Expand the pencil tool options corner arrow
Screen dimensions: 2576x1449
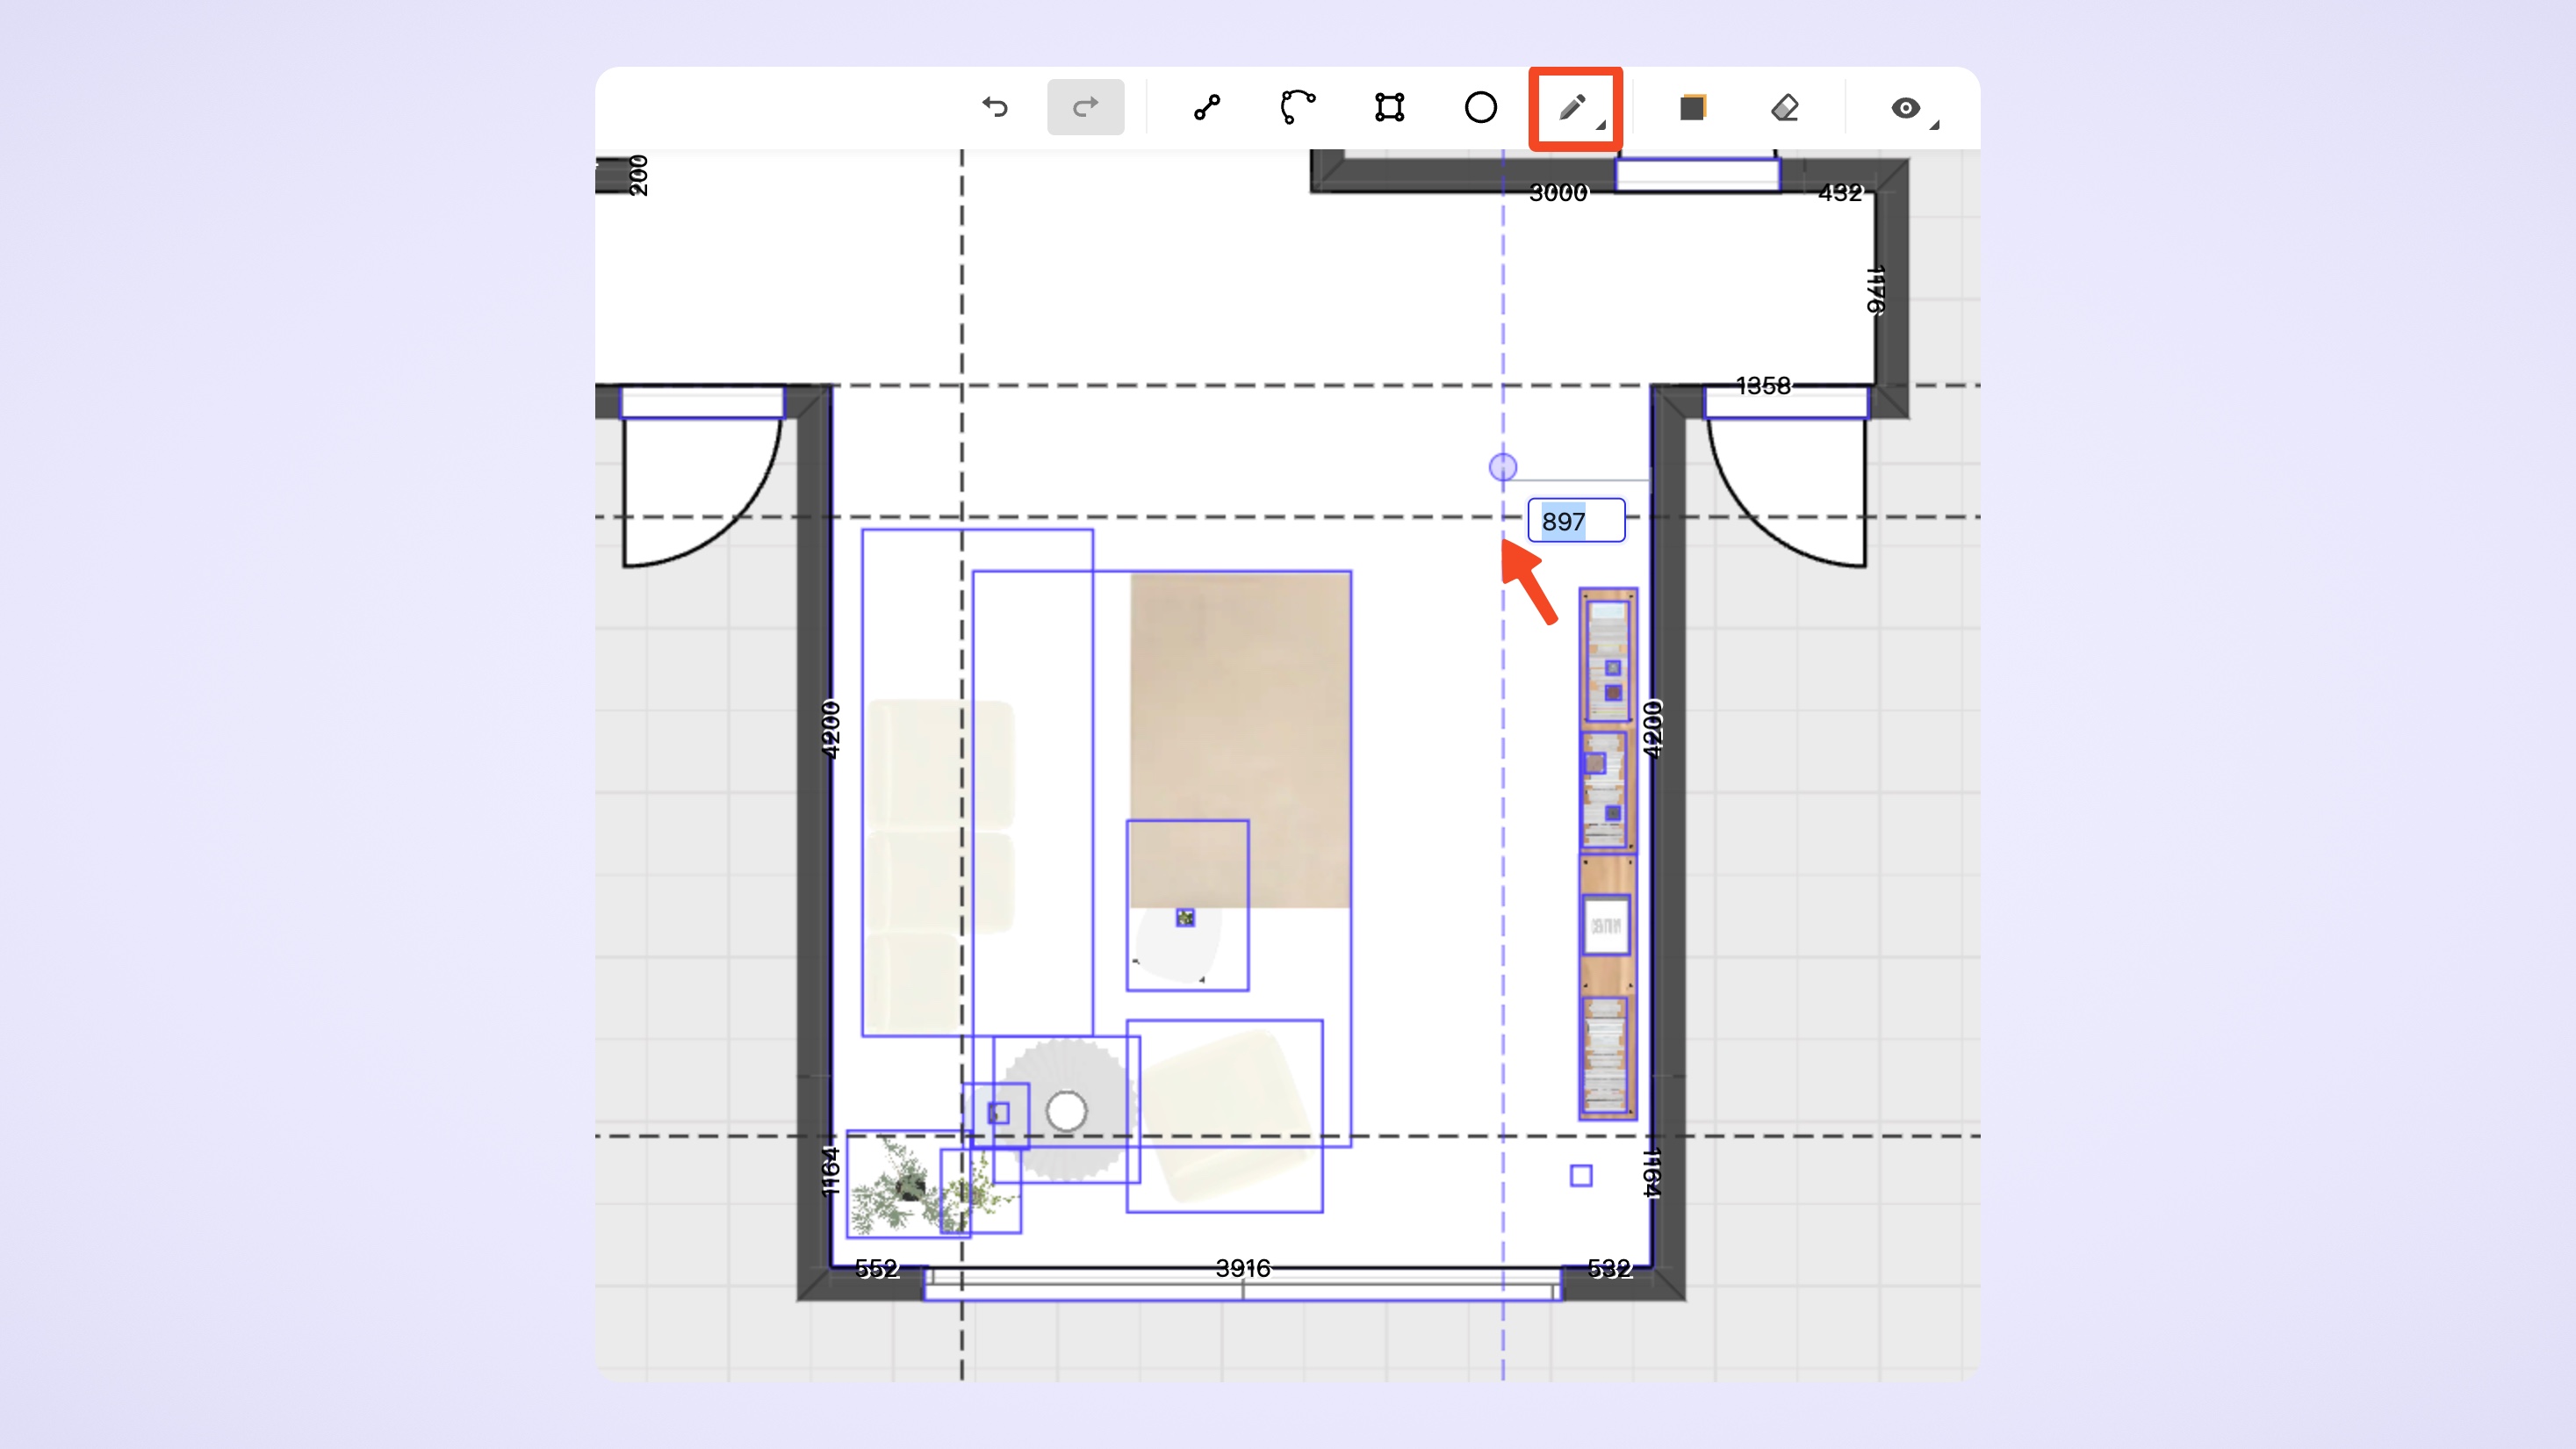point(1601,125)
